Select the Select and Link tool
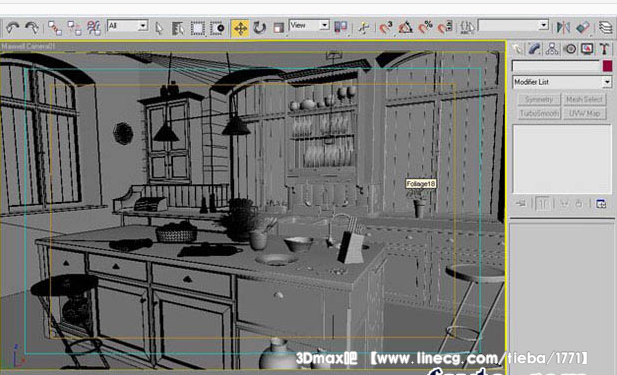 (55, 28)
